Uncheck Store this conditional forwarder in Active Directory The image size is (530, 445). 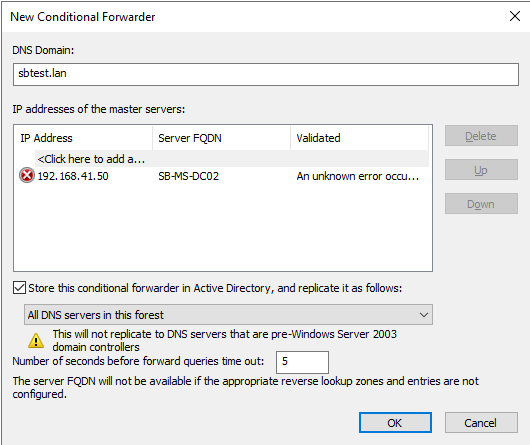point(19,288)
